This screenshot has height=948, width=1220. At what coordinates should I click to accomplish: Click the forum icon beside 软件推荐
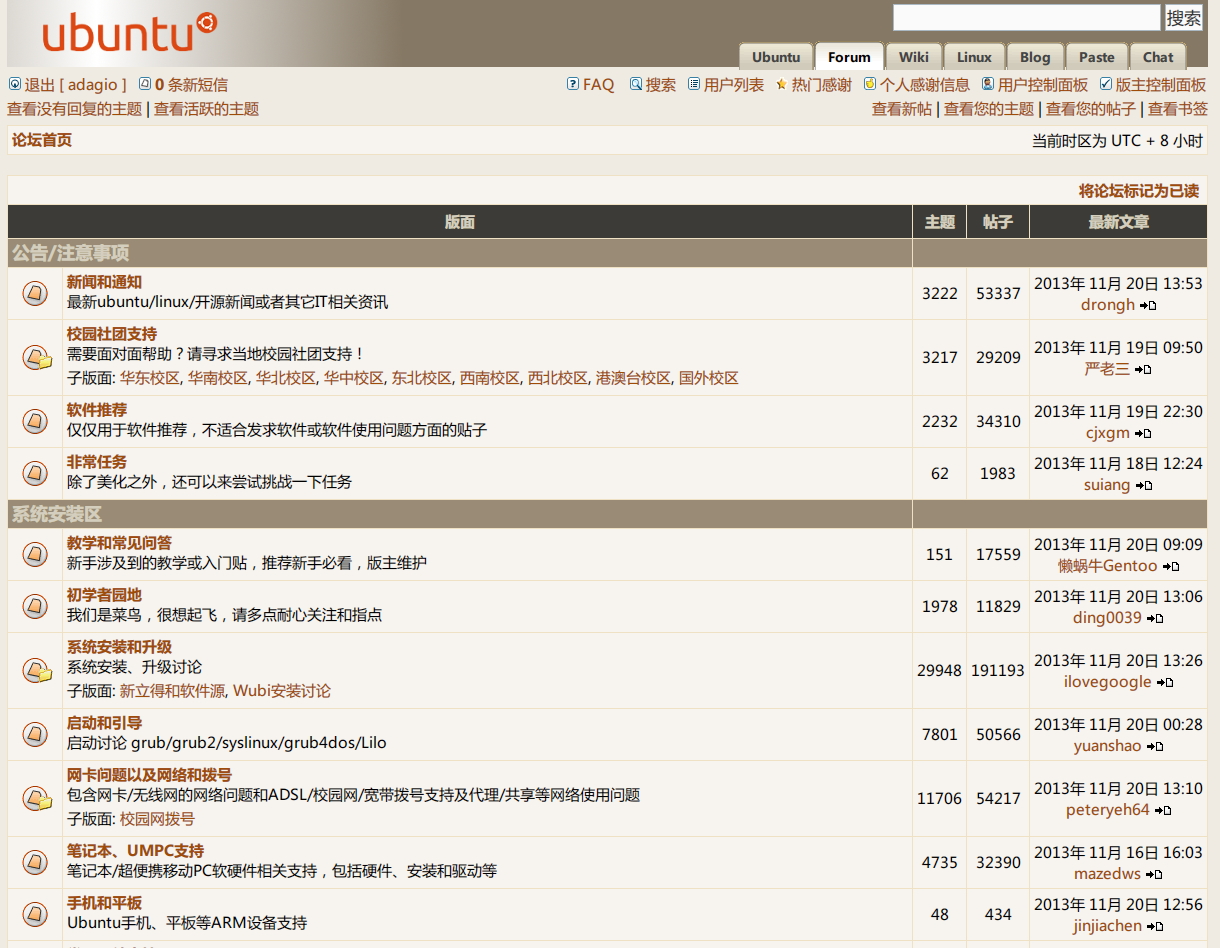click(x=35, y=421)
